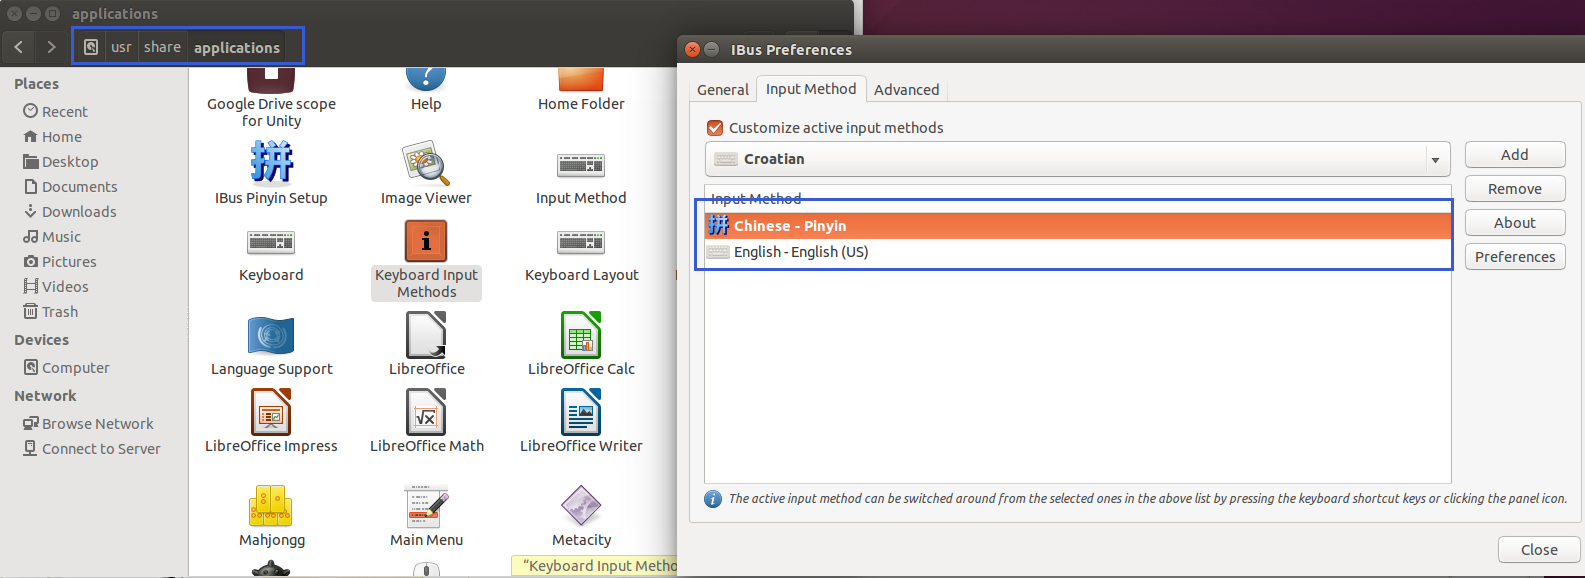Click root drive icon in path bar
This screenshot has height=578, width=1585.
pyautogui.click(x=91, y=47)
